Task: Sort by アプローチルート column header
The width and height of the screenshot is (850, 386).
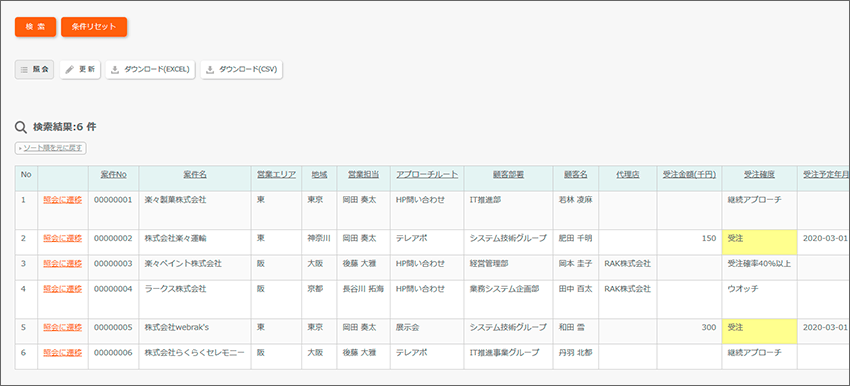Action: [x=427, y=175]
